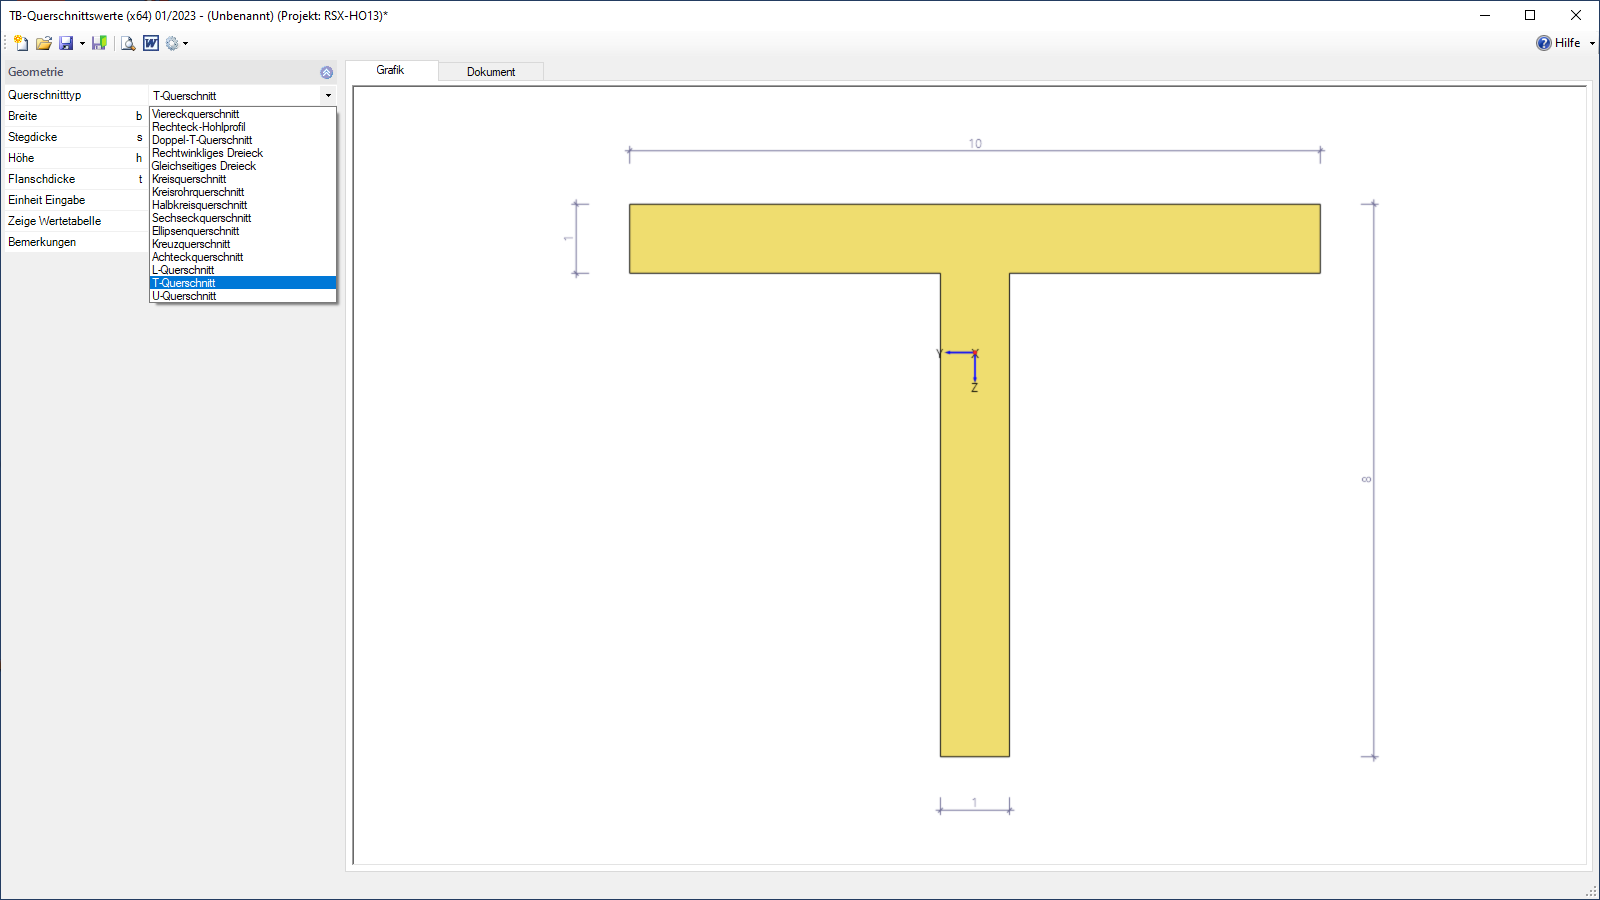Pick the highlighted T-Querschnitt entry
The width and height of the screenshot is (1600, 900).
(242, 283)
